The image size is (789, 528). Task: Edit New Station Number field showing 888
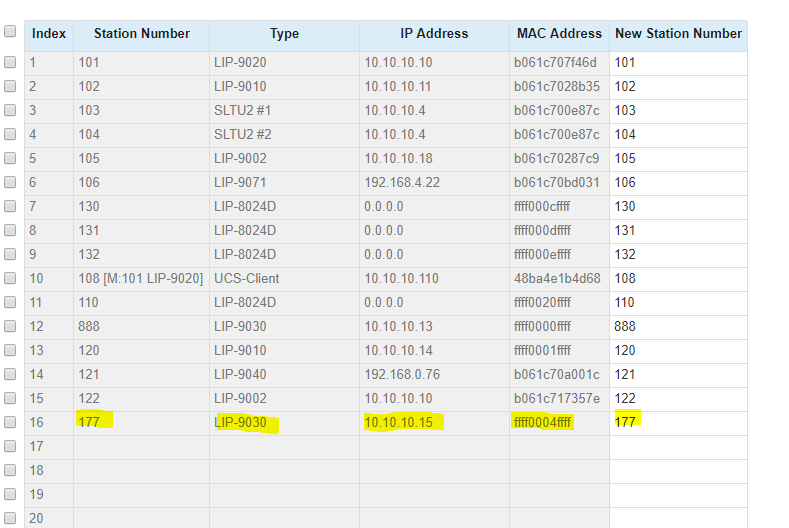(x=678, y=327)
